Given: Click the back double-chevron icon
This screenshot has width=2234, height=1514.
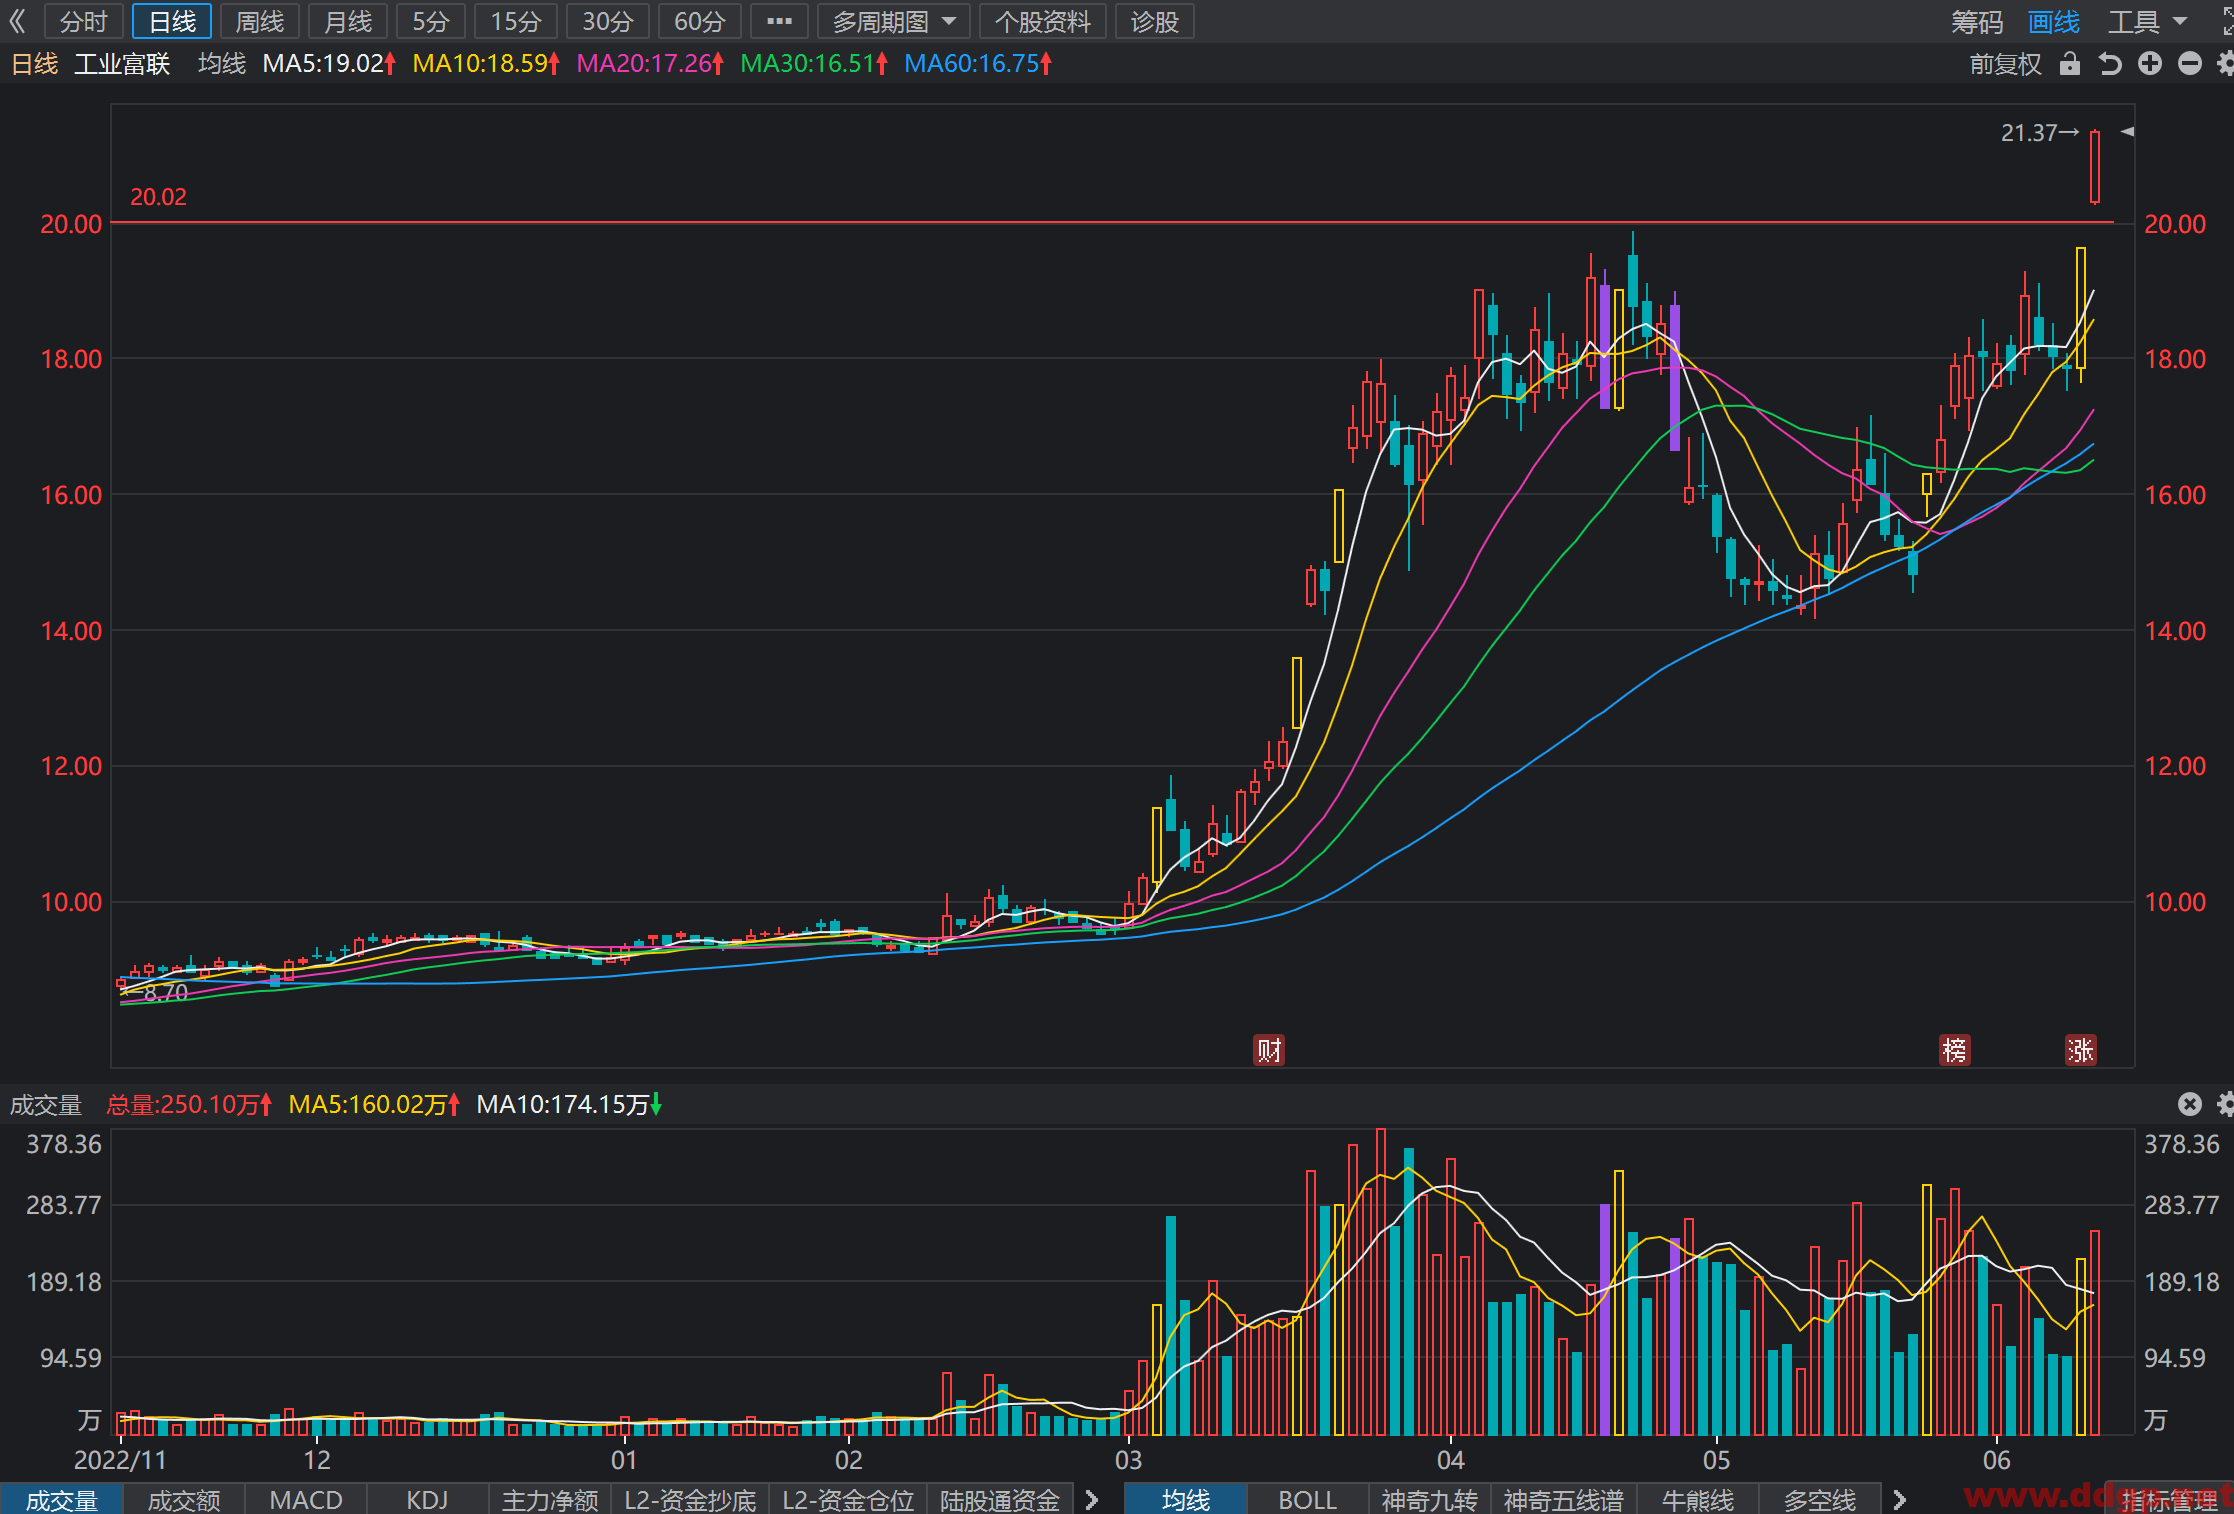Looking at the screenshot, I should click(x=17, y=21).
